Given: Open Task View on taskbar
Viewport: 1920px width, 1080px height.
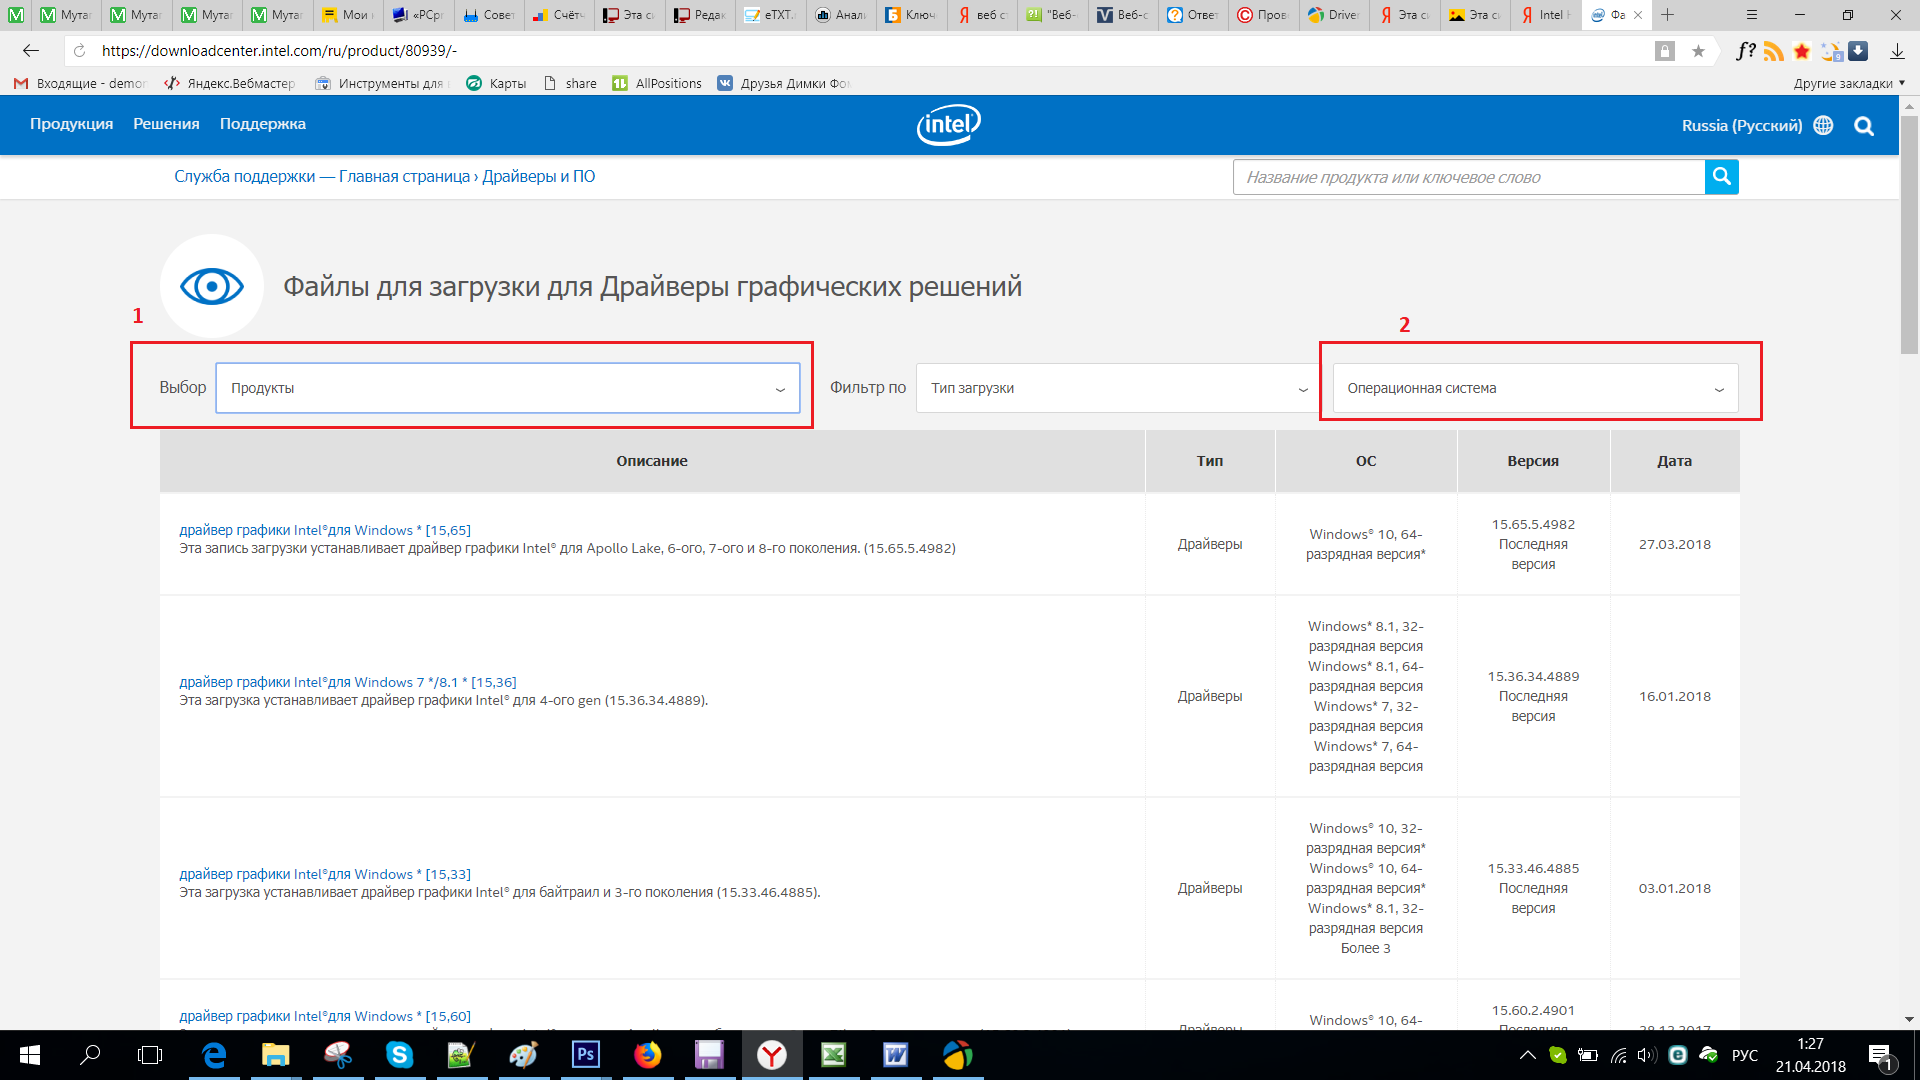Looking at the screenshot, I should (x=150, y=1055).
